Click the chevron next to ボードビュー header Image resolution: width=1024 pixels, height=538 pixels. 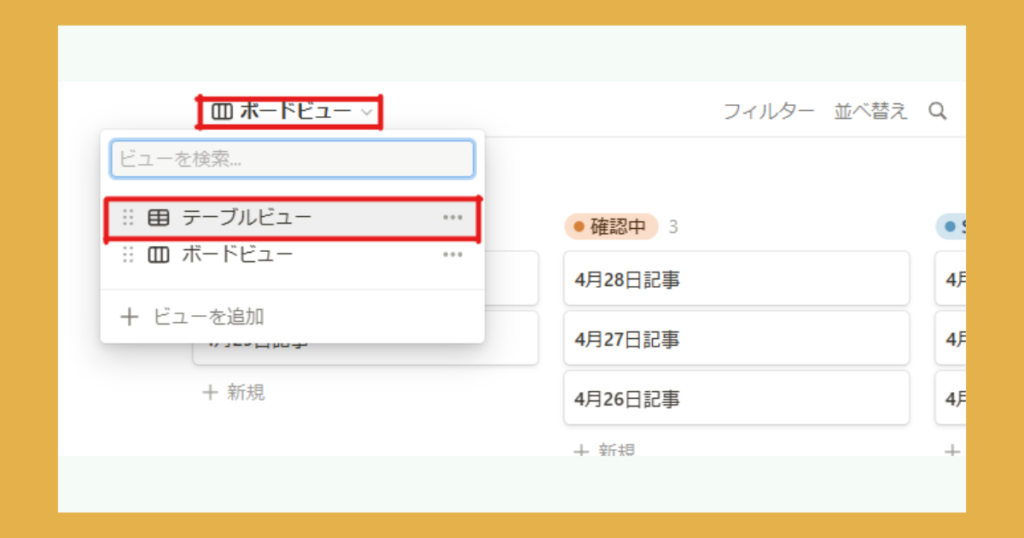pyautogui.click(x=367, y=113)
